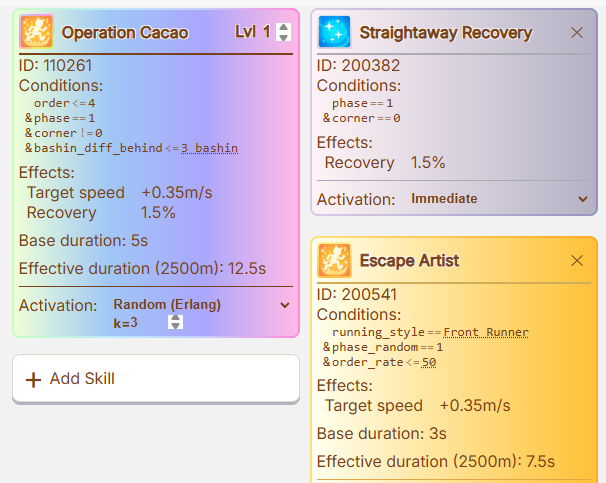Remove the Escape Artist skill card
This screenshot has width=606, height=483.
[x=577, y=261]
